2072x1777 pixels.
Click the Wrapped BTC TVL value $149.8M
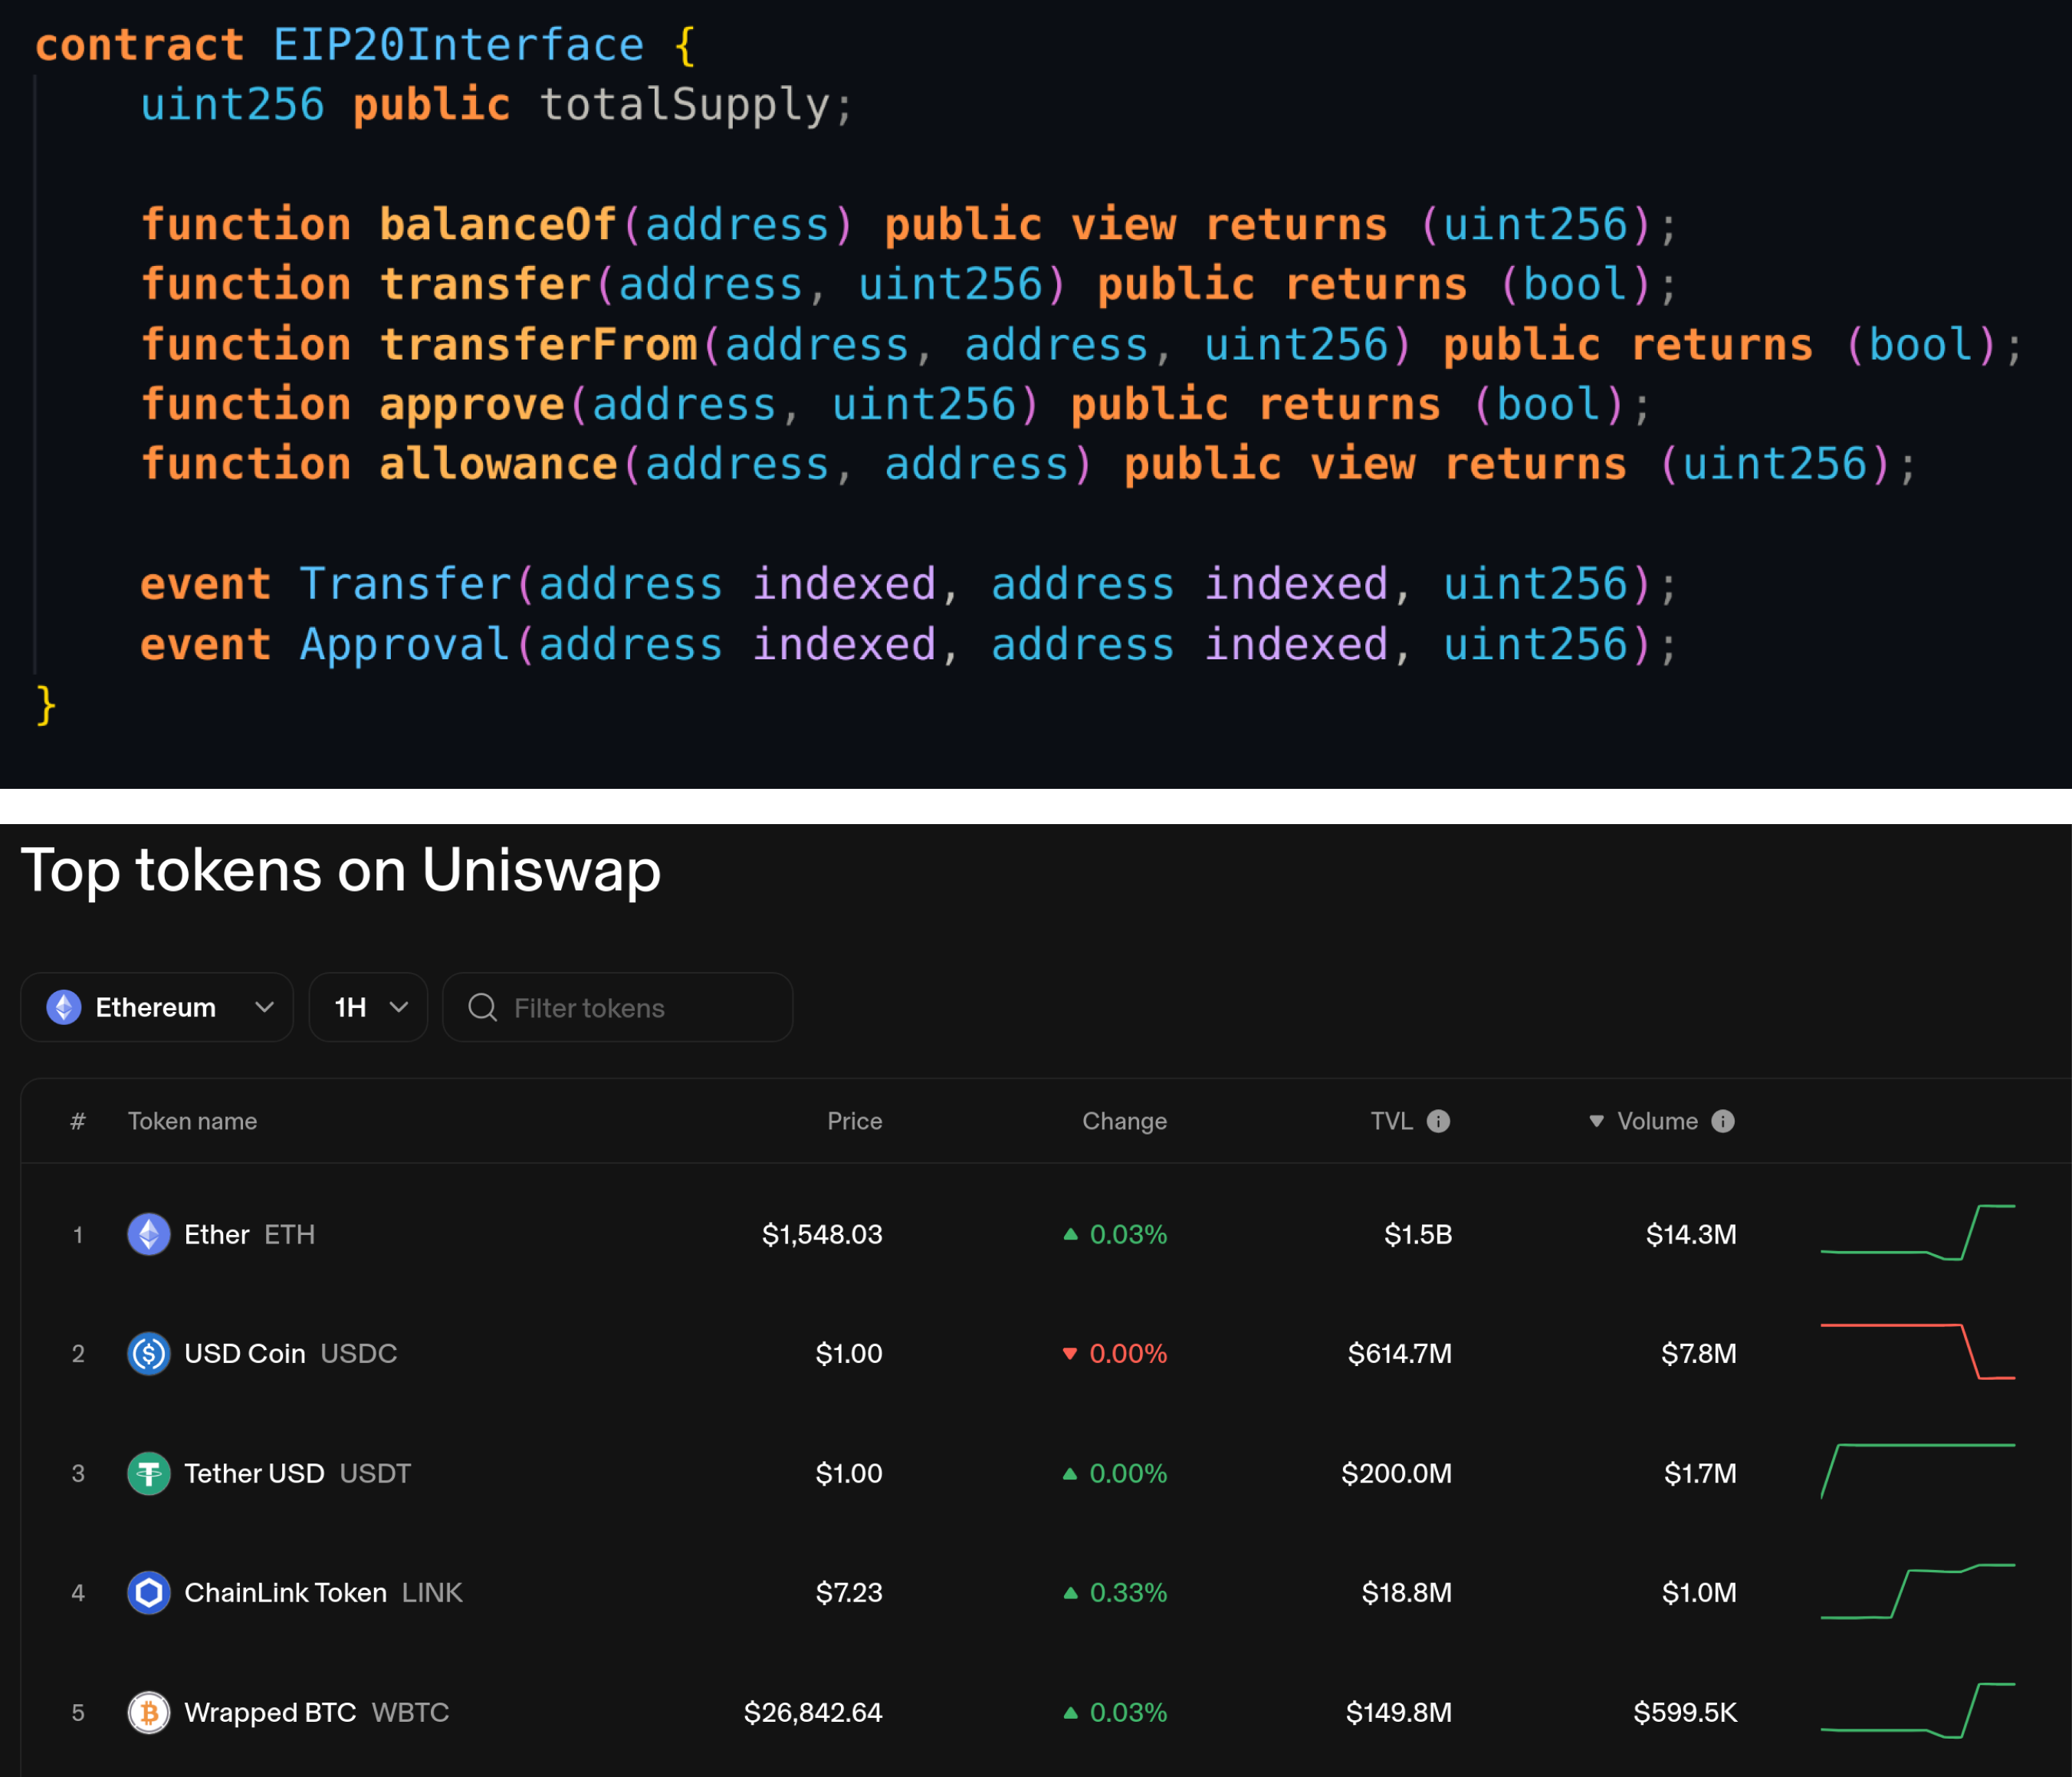tap(1399, 1712)
